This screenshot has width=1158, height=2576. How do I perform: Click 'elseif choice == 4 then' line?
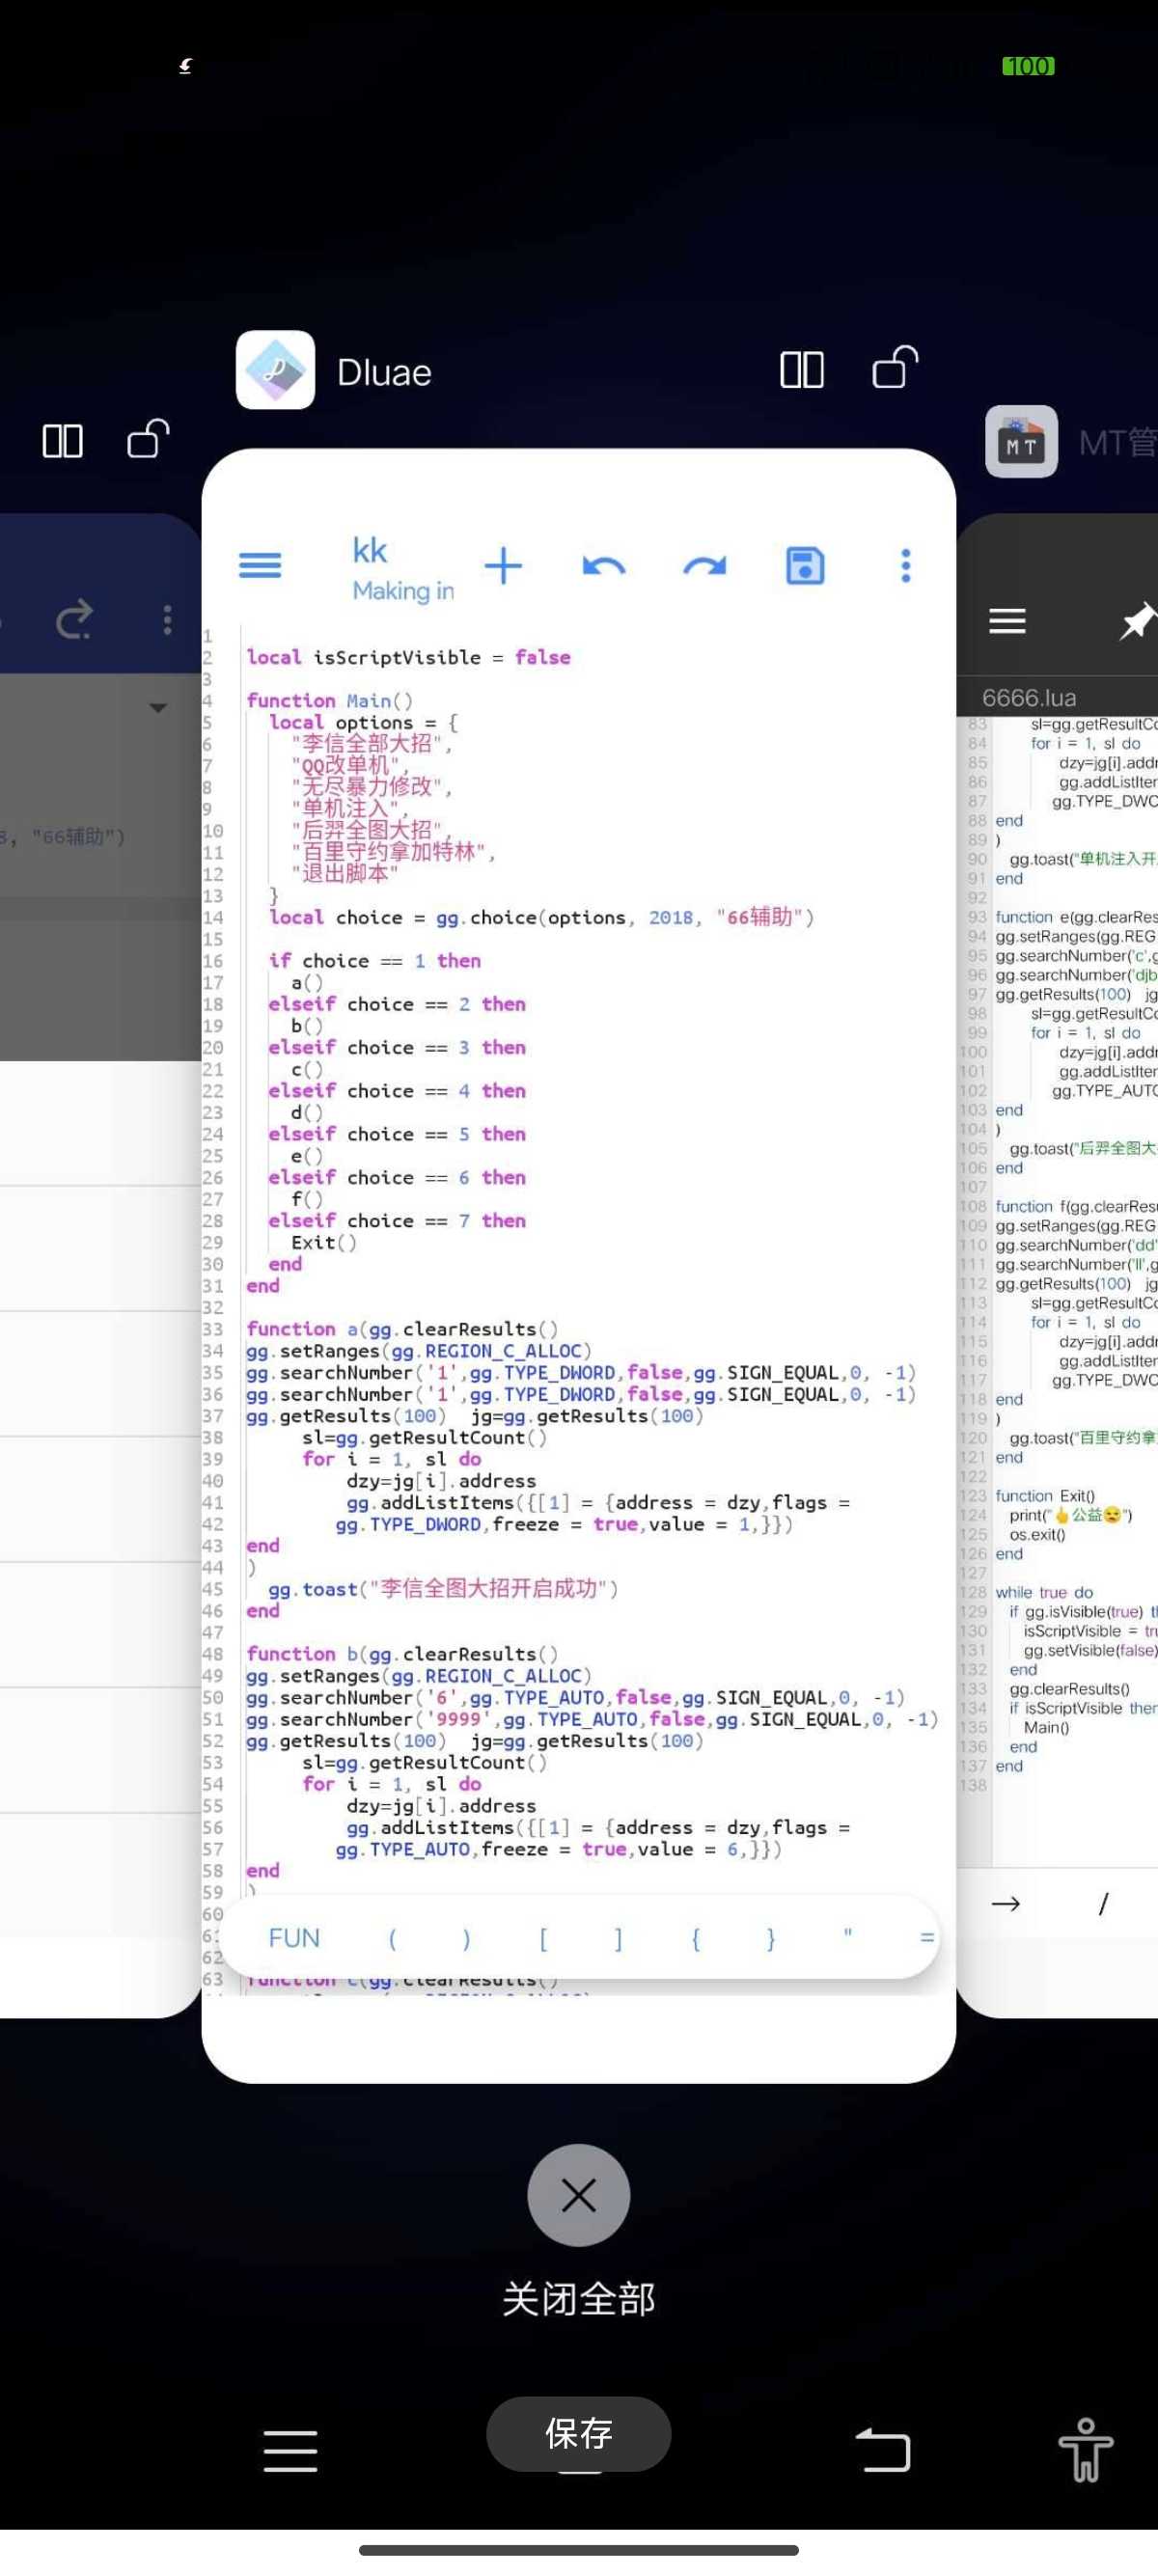coord(397,1090)
